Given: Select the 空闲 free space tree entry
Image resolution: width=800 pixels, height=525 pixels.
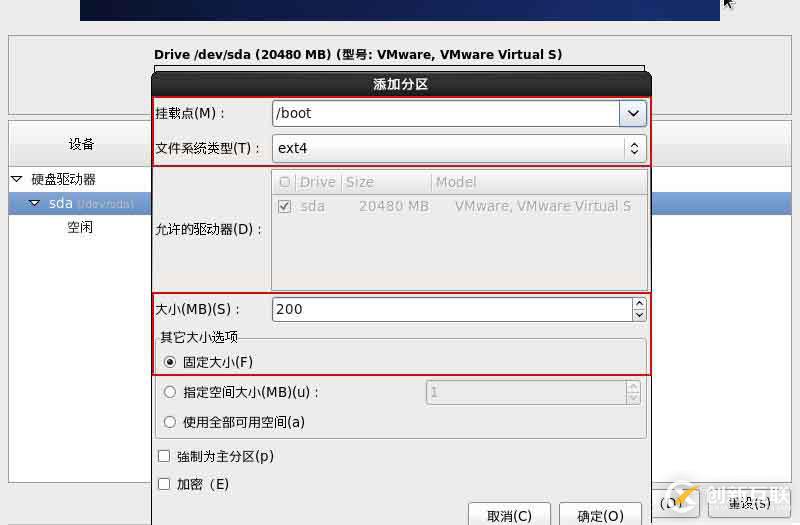Looking at the screenshot, I should pyautogui.click(x=80, y=227).
